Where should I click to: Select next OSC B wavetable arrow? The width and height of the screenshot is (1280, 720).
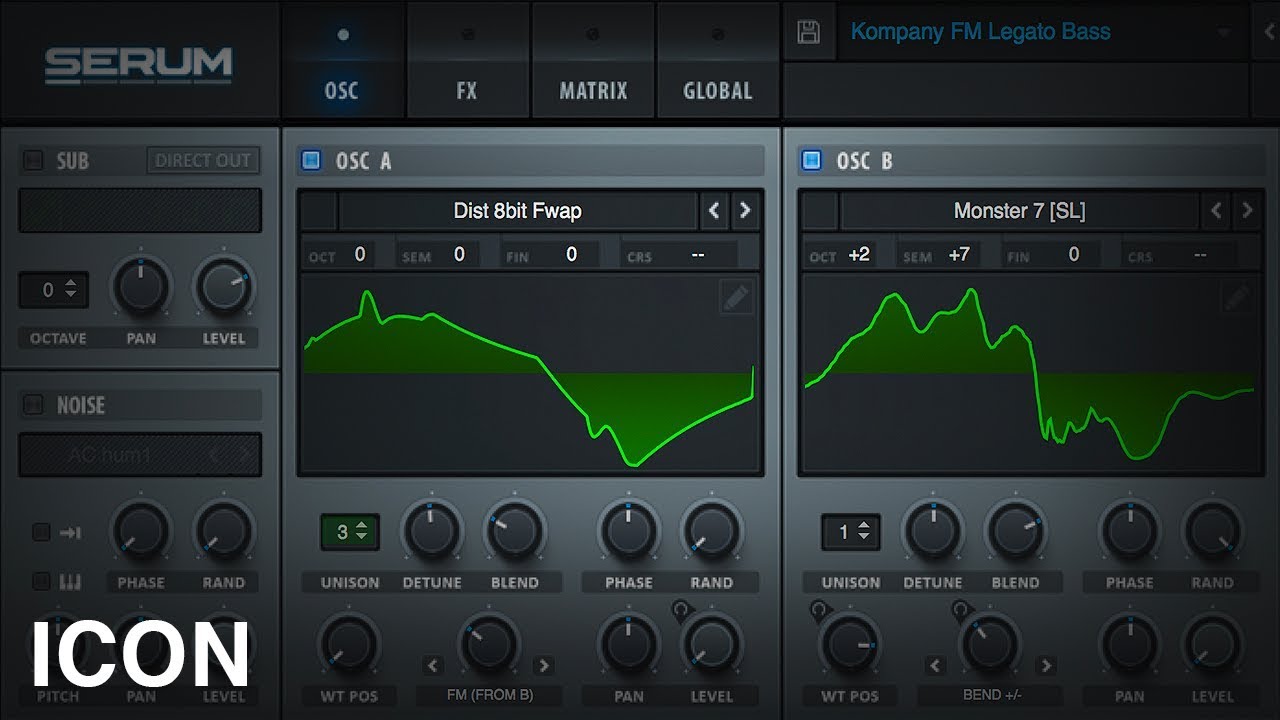click(1246, 211)
